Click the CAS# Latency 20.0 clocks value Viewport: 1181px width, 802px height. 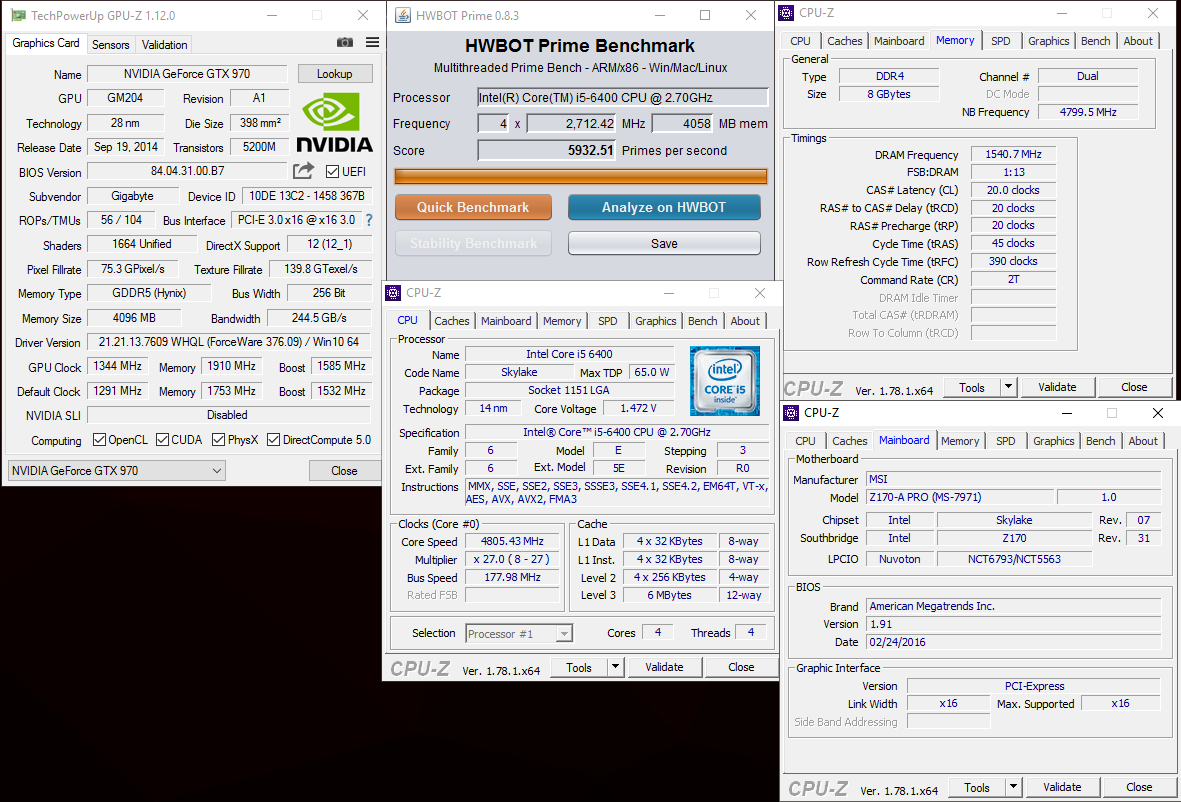1013,191
